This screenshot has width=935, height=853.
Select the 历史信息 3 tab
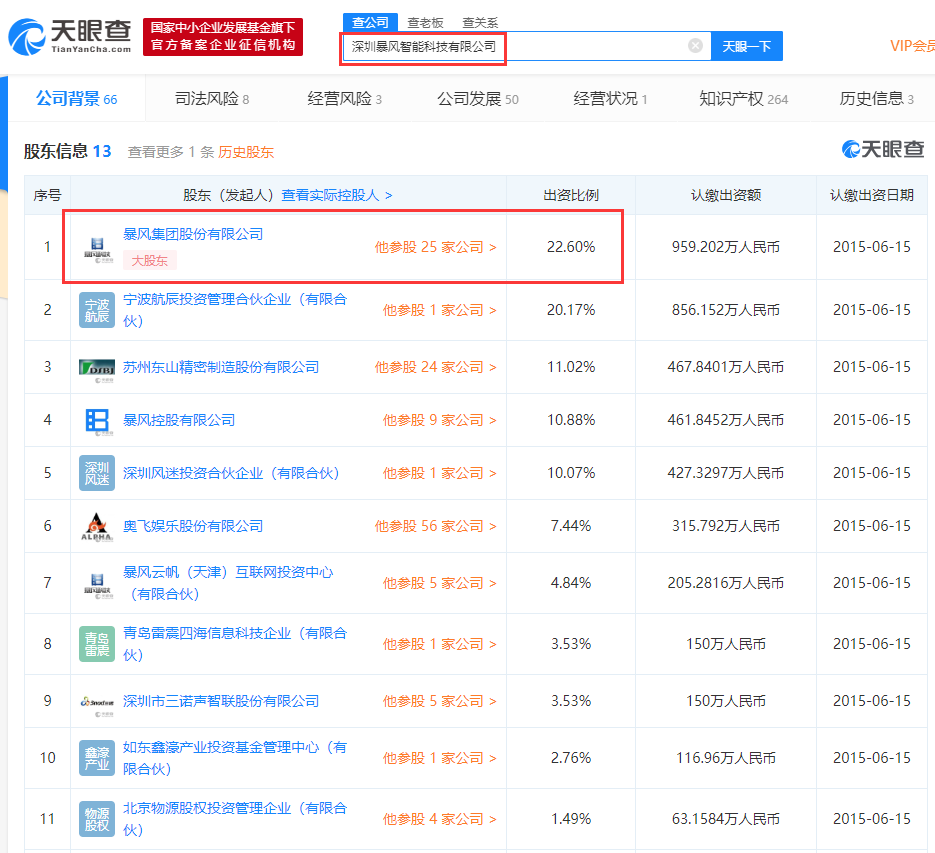[877, 98]
